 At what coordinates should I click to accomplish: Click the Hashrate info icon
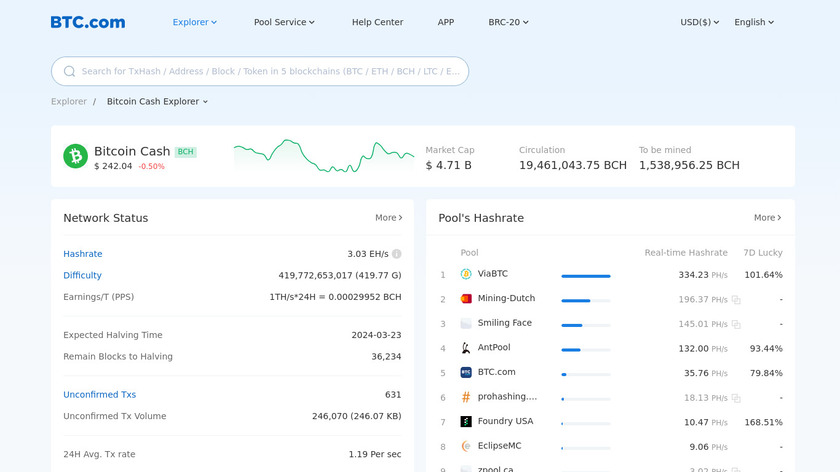pyautogui.click(x=397, y=254)
